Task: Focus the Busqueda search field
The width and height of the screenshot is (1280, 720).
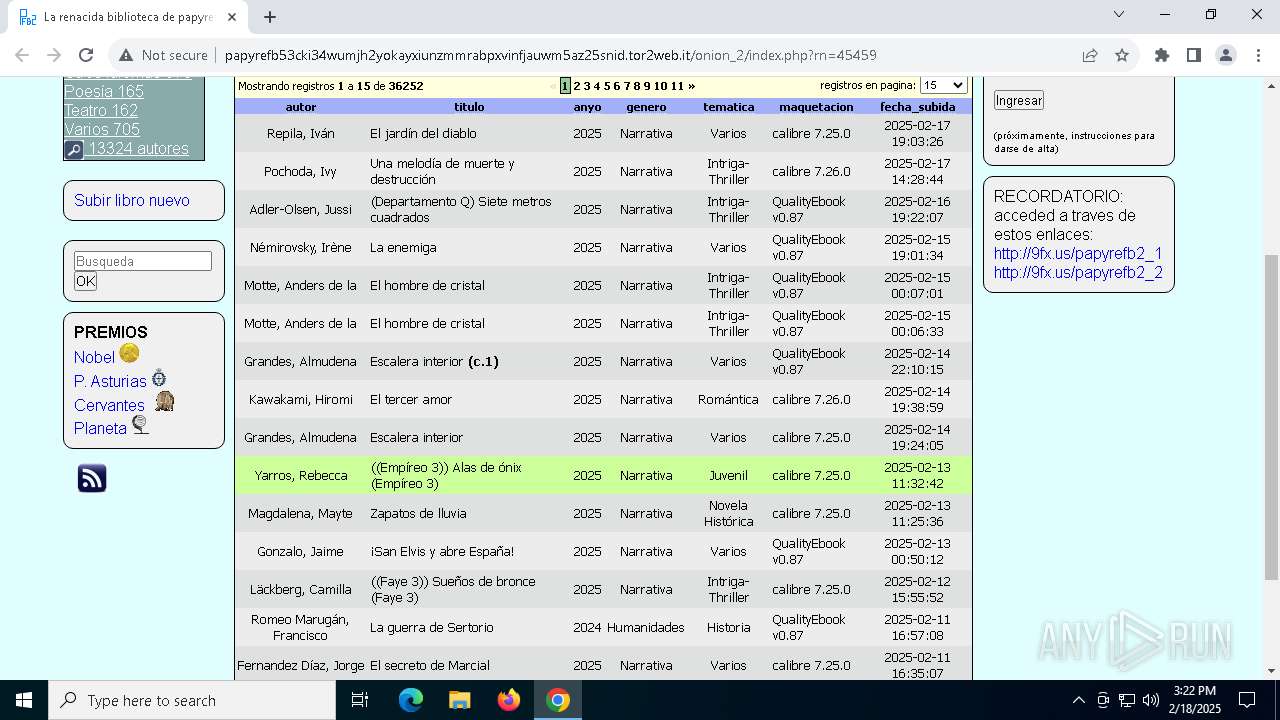Action: [x=143, y=261]
